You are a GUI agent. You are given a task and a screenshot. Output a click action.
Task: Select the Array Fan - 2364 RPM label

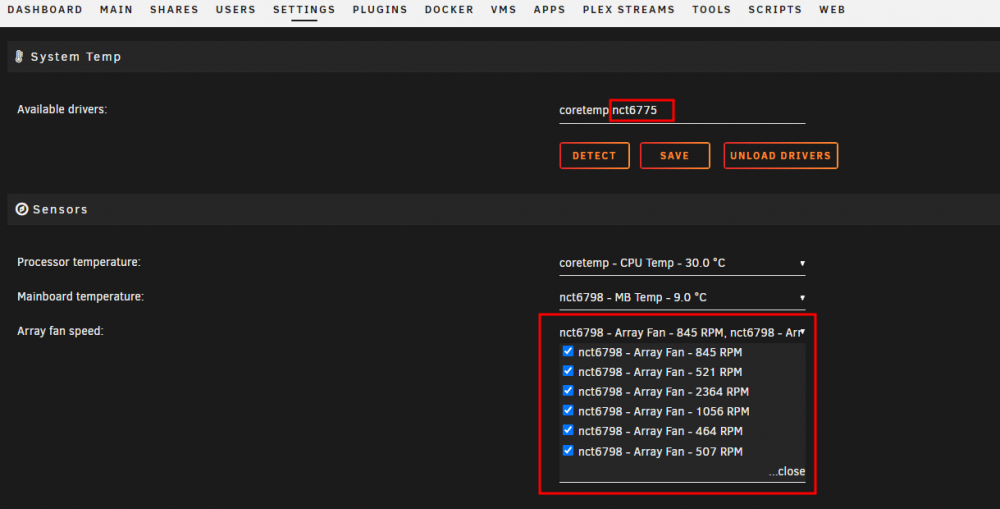663,392
